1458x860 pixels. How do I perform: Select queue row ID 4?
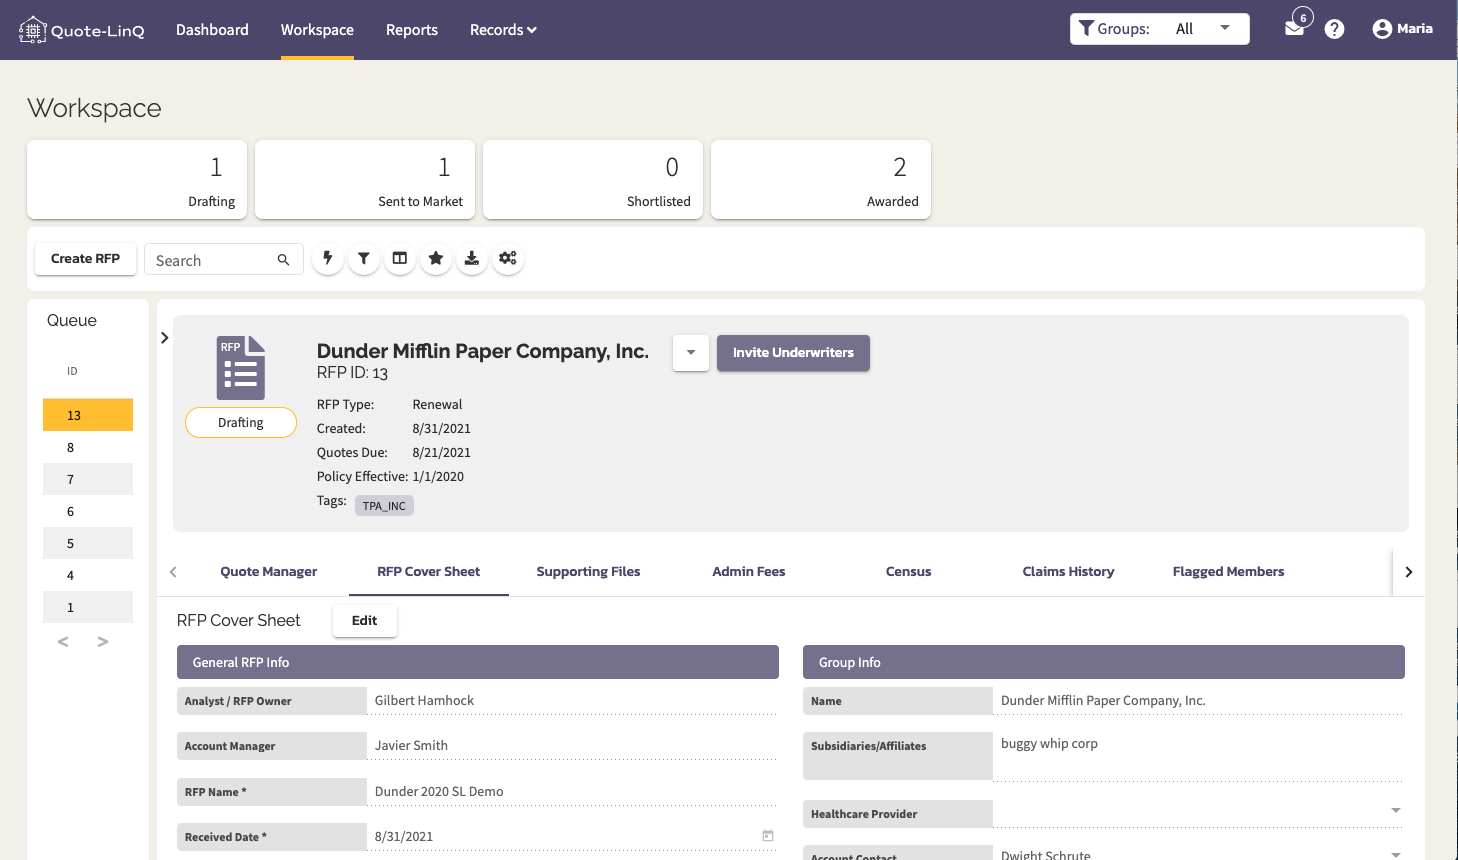point(88,575)
